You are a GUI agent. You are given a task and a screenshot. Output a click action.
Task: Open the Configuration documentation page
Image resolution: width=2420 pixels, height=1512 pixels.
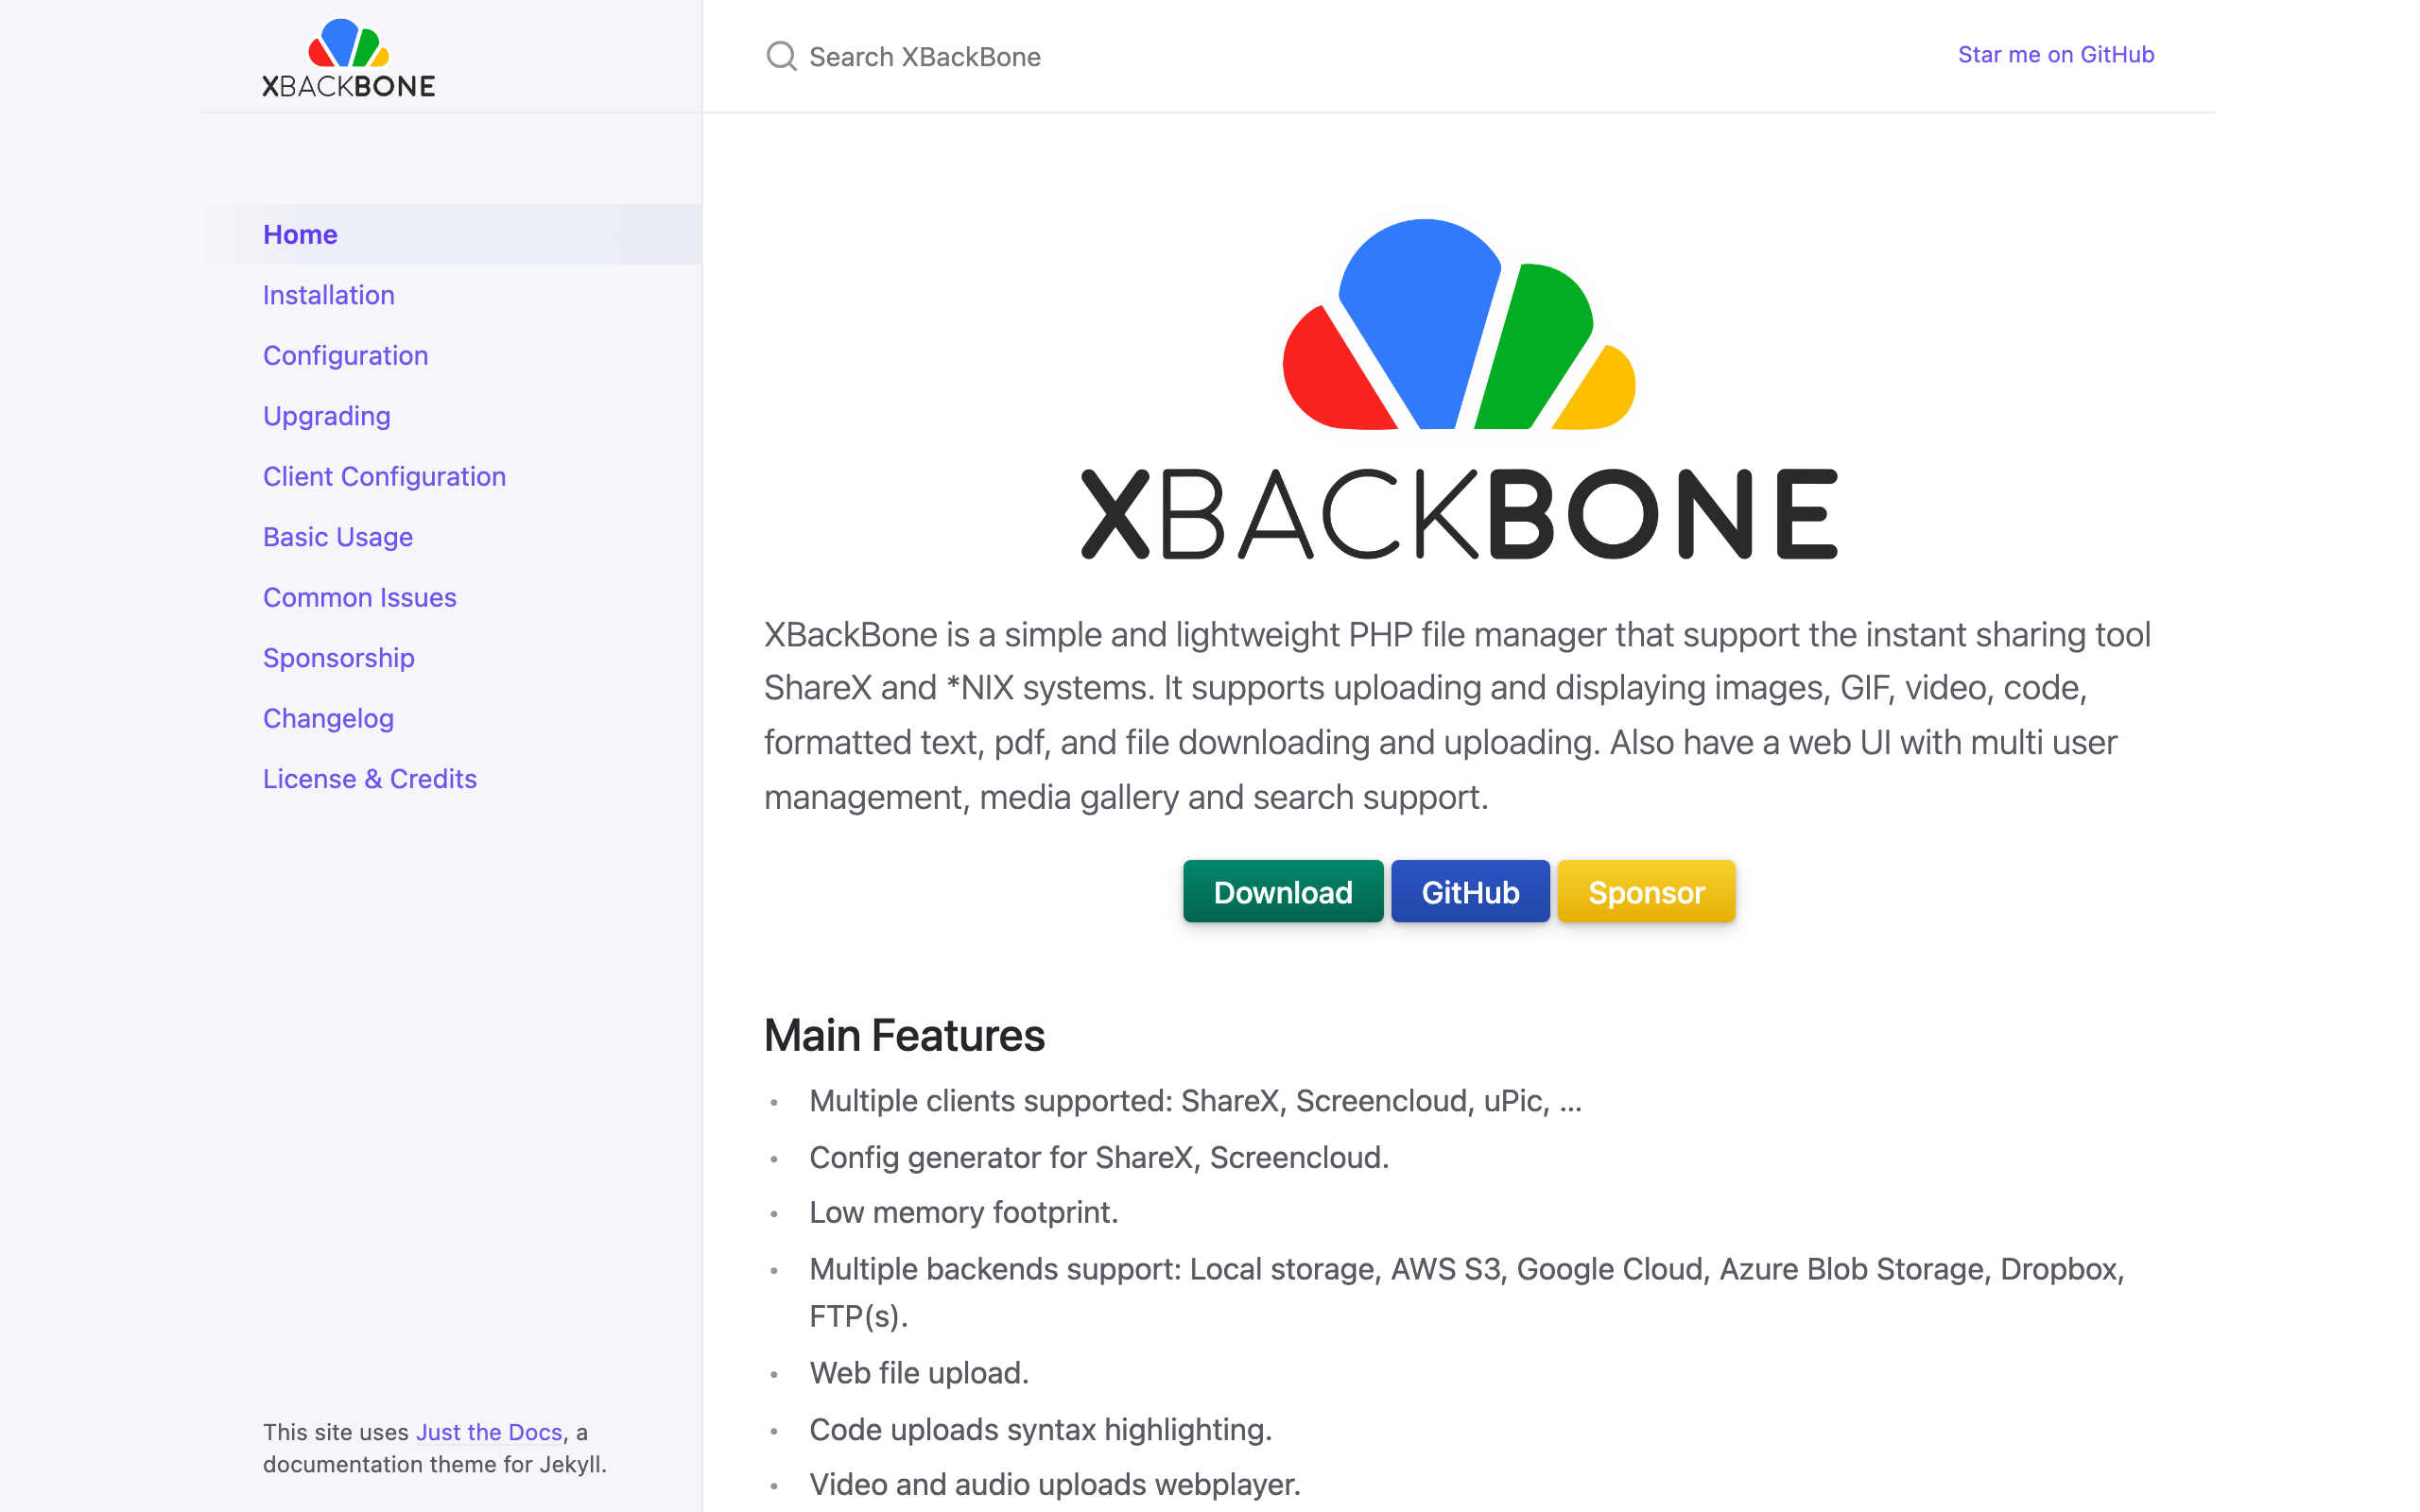click(x=345, y=355)
